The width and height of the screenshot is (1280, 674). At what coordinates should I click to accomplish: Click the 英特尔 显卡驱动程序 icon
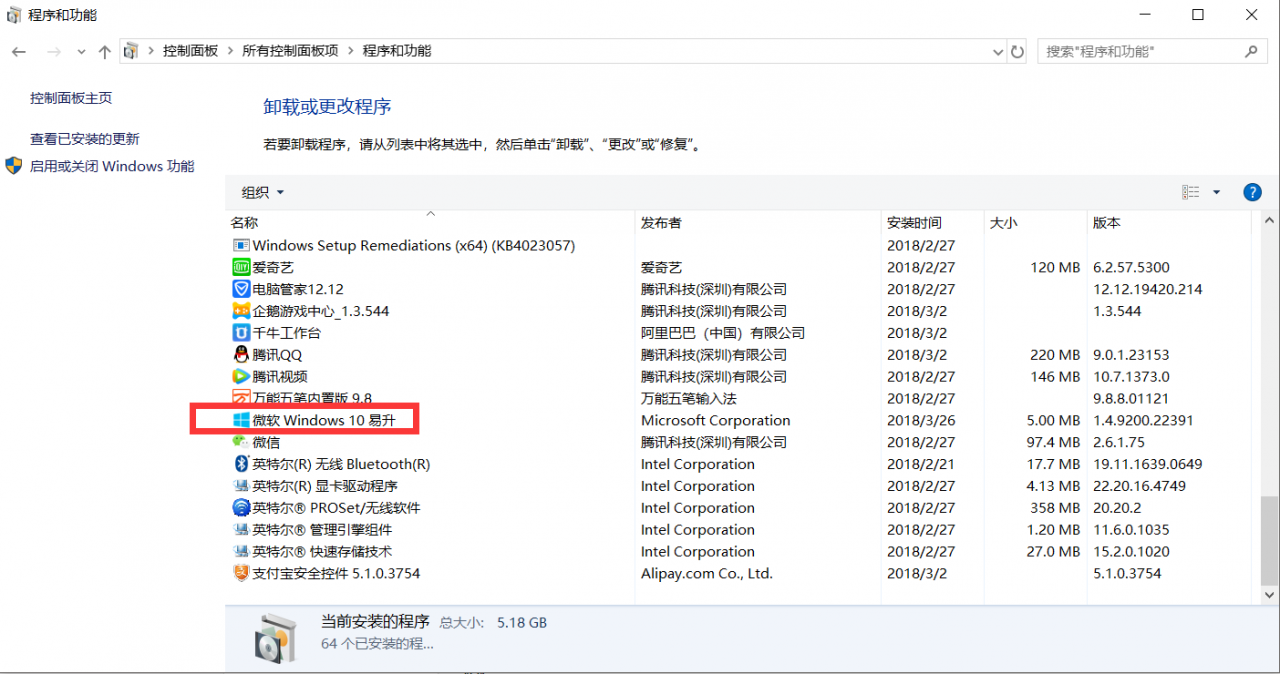(x=241, y=486)
